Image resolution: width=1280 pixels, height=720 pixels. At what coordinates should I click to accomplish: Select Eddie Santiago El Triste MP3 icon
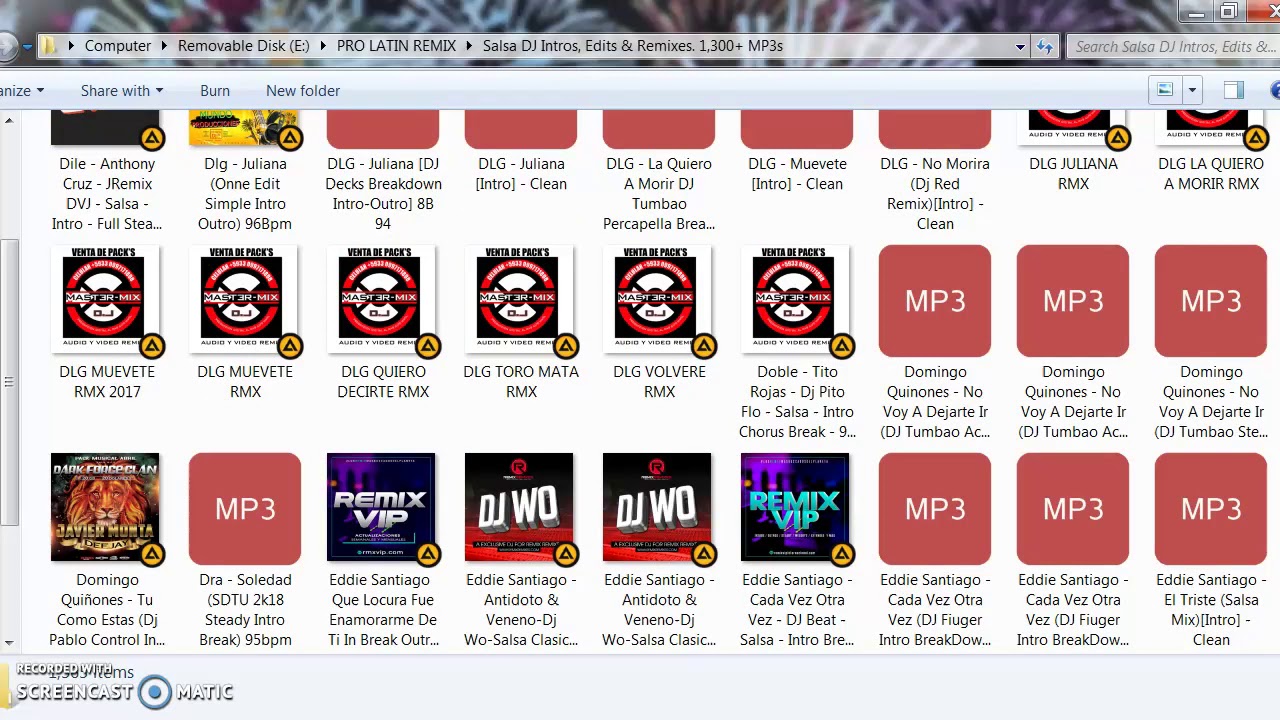point(1211,509)
